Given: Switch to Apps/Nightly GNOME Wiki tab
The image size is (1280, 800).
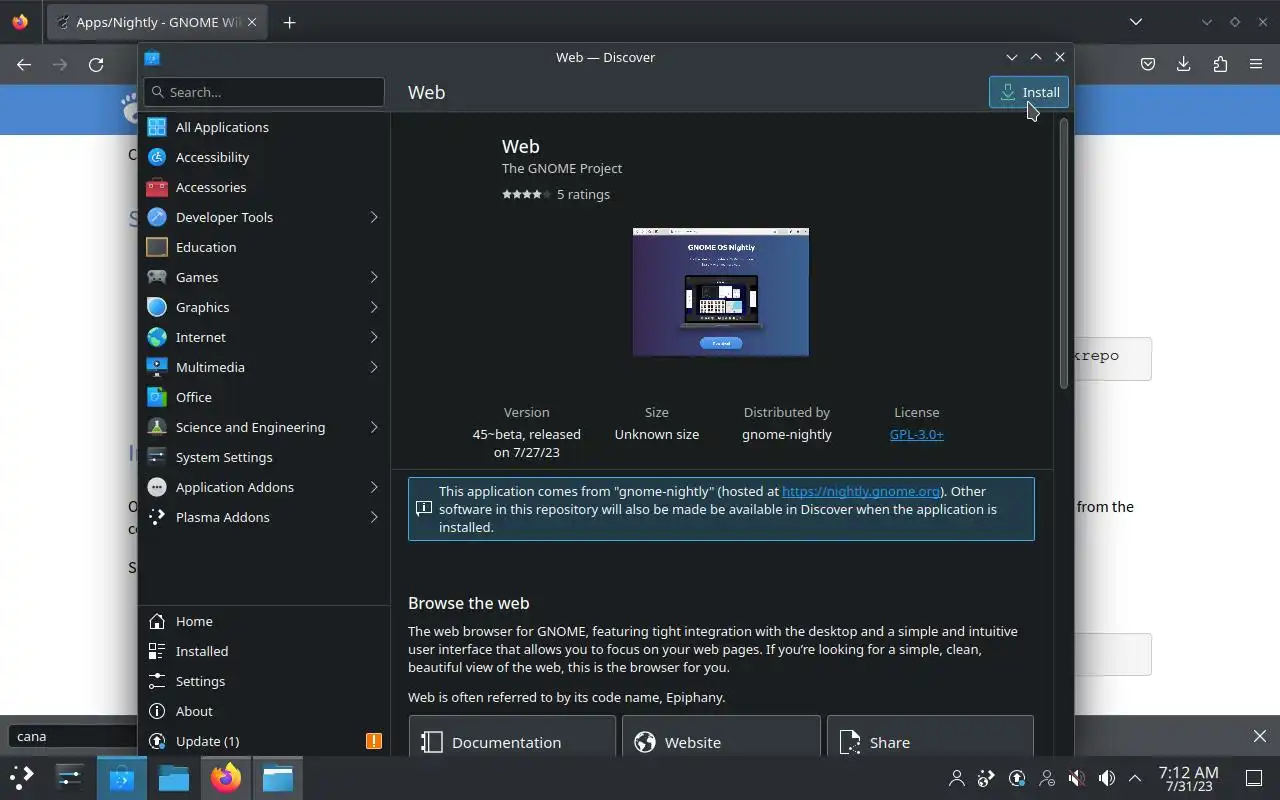Looking at the screenshot, I should point(157,22).
